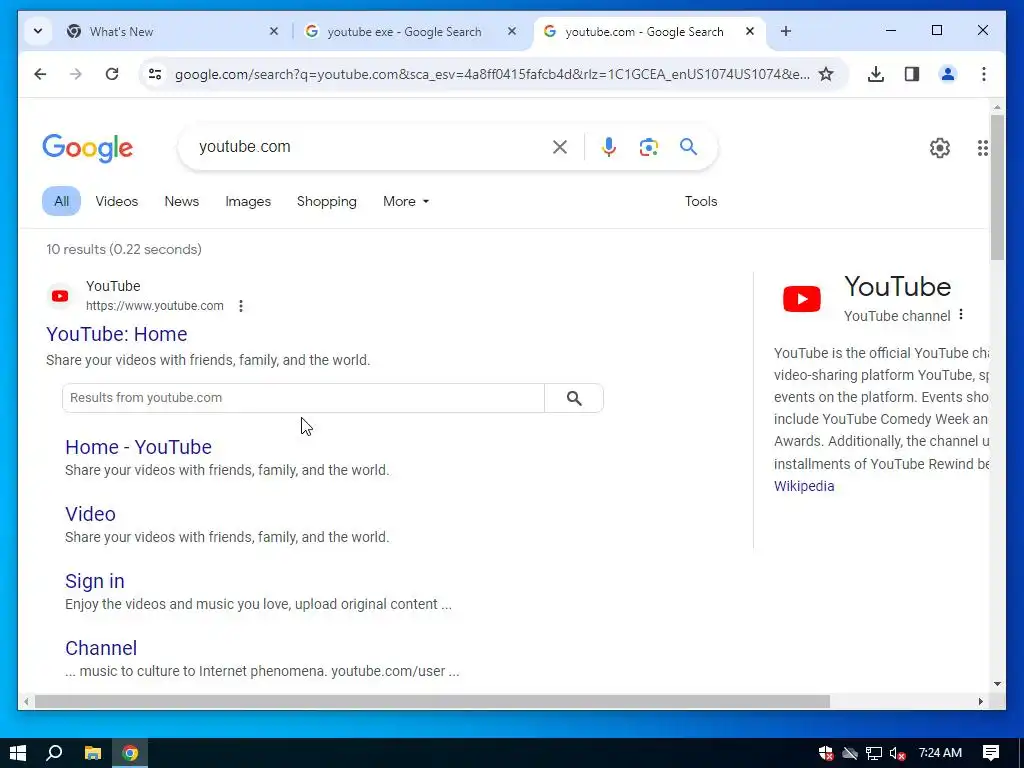Viewport: 1024px width, 768px height.
Task: Open a new browser tab
Action: click(786, 31)
